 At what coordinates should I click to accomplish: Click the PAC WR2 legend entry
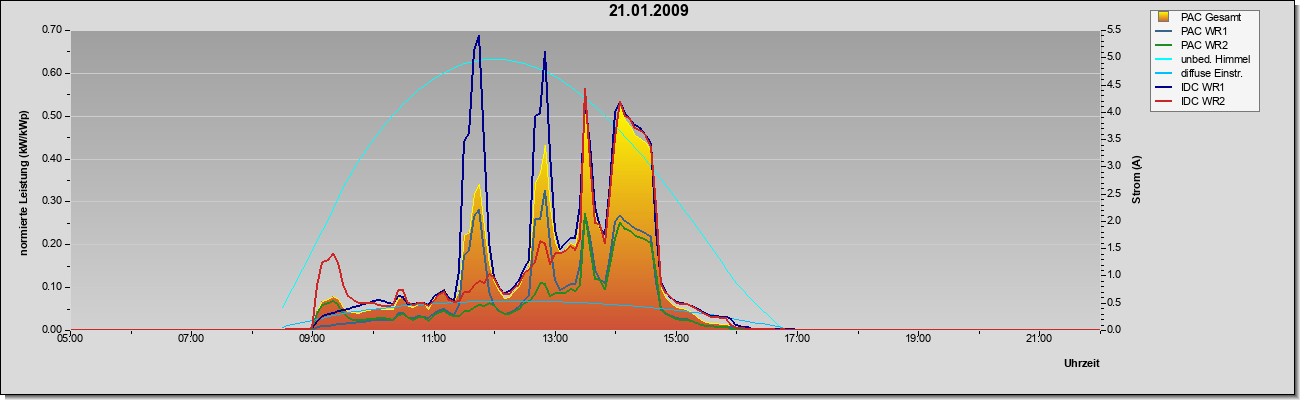tap(1194, 45)
